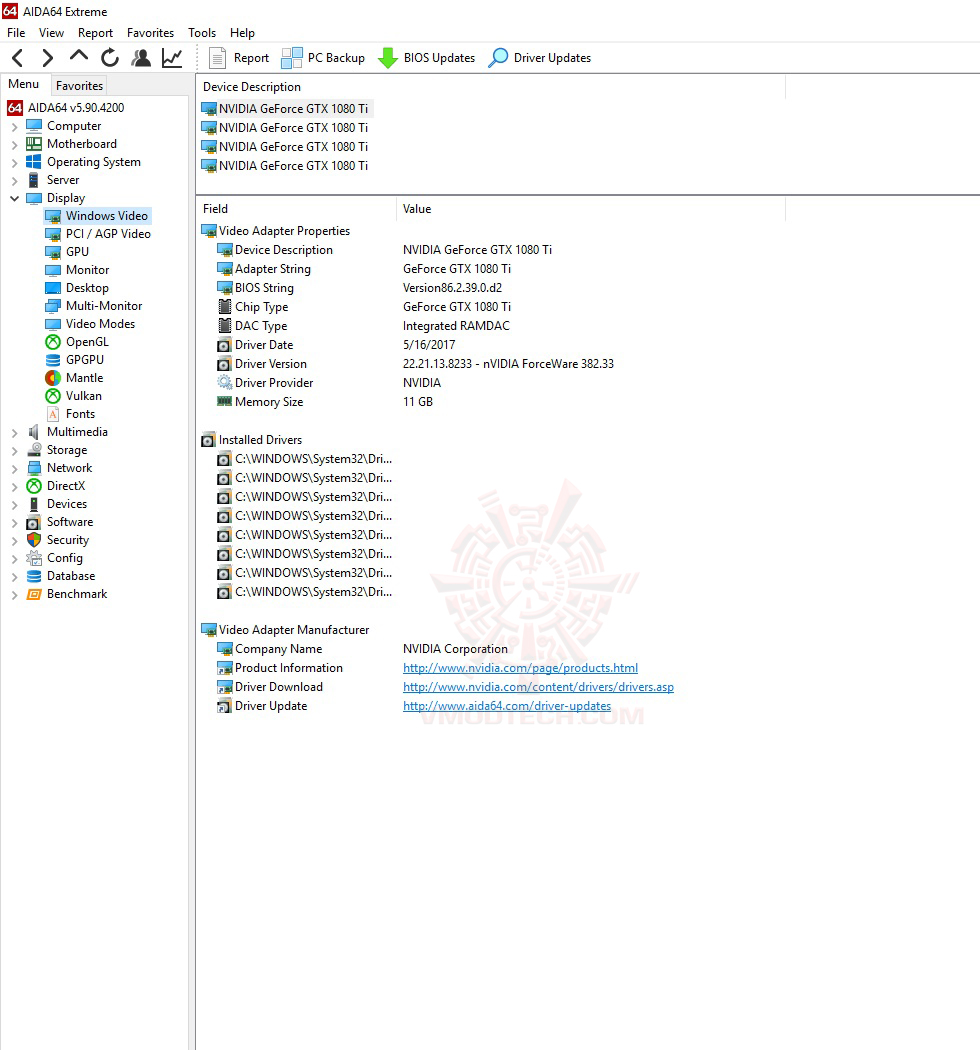
Task: Expand the Benchmark tree node
Action: point(14,595)
